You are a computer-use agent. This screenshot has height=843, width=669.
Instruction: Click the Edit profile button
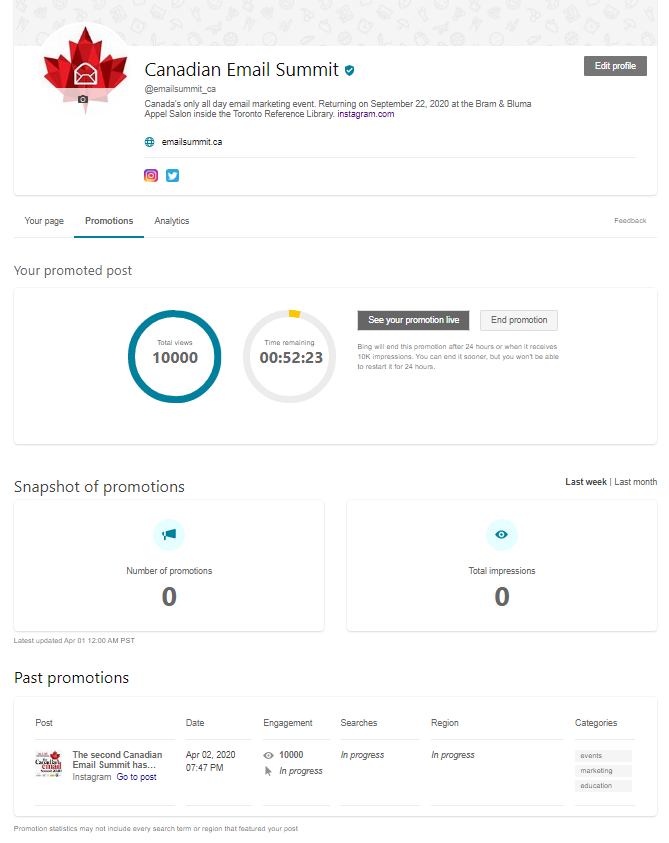click(615, 66)
